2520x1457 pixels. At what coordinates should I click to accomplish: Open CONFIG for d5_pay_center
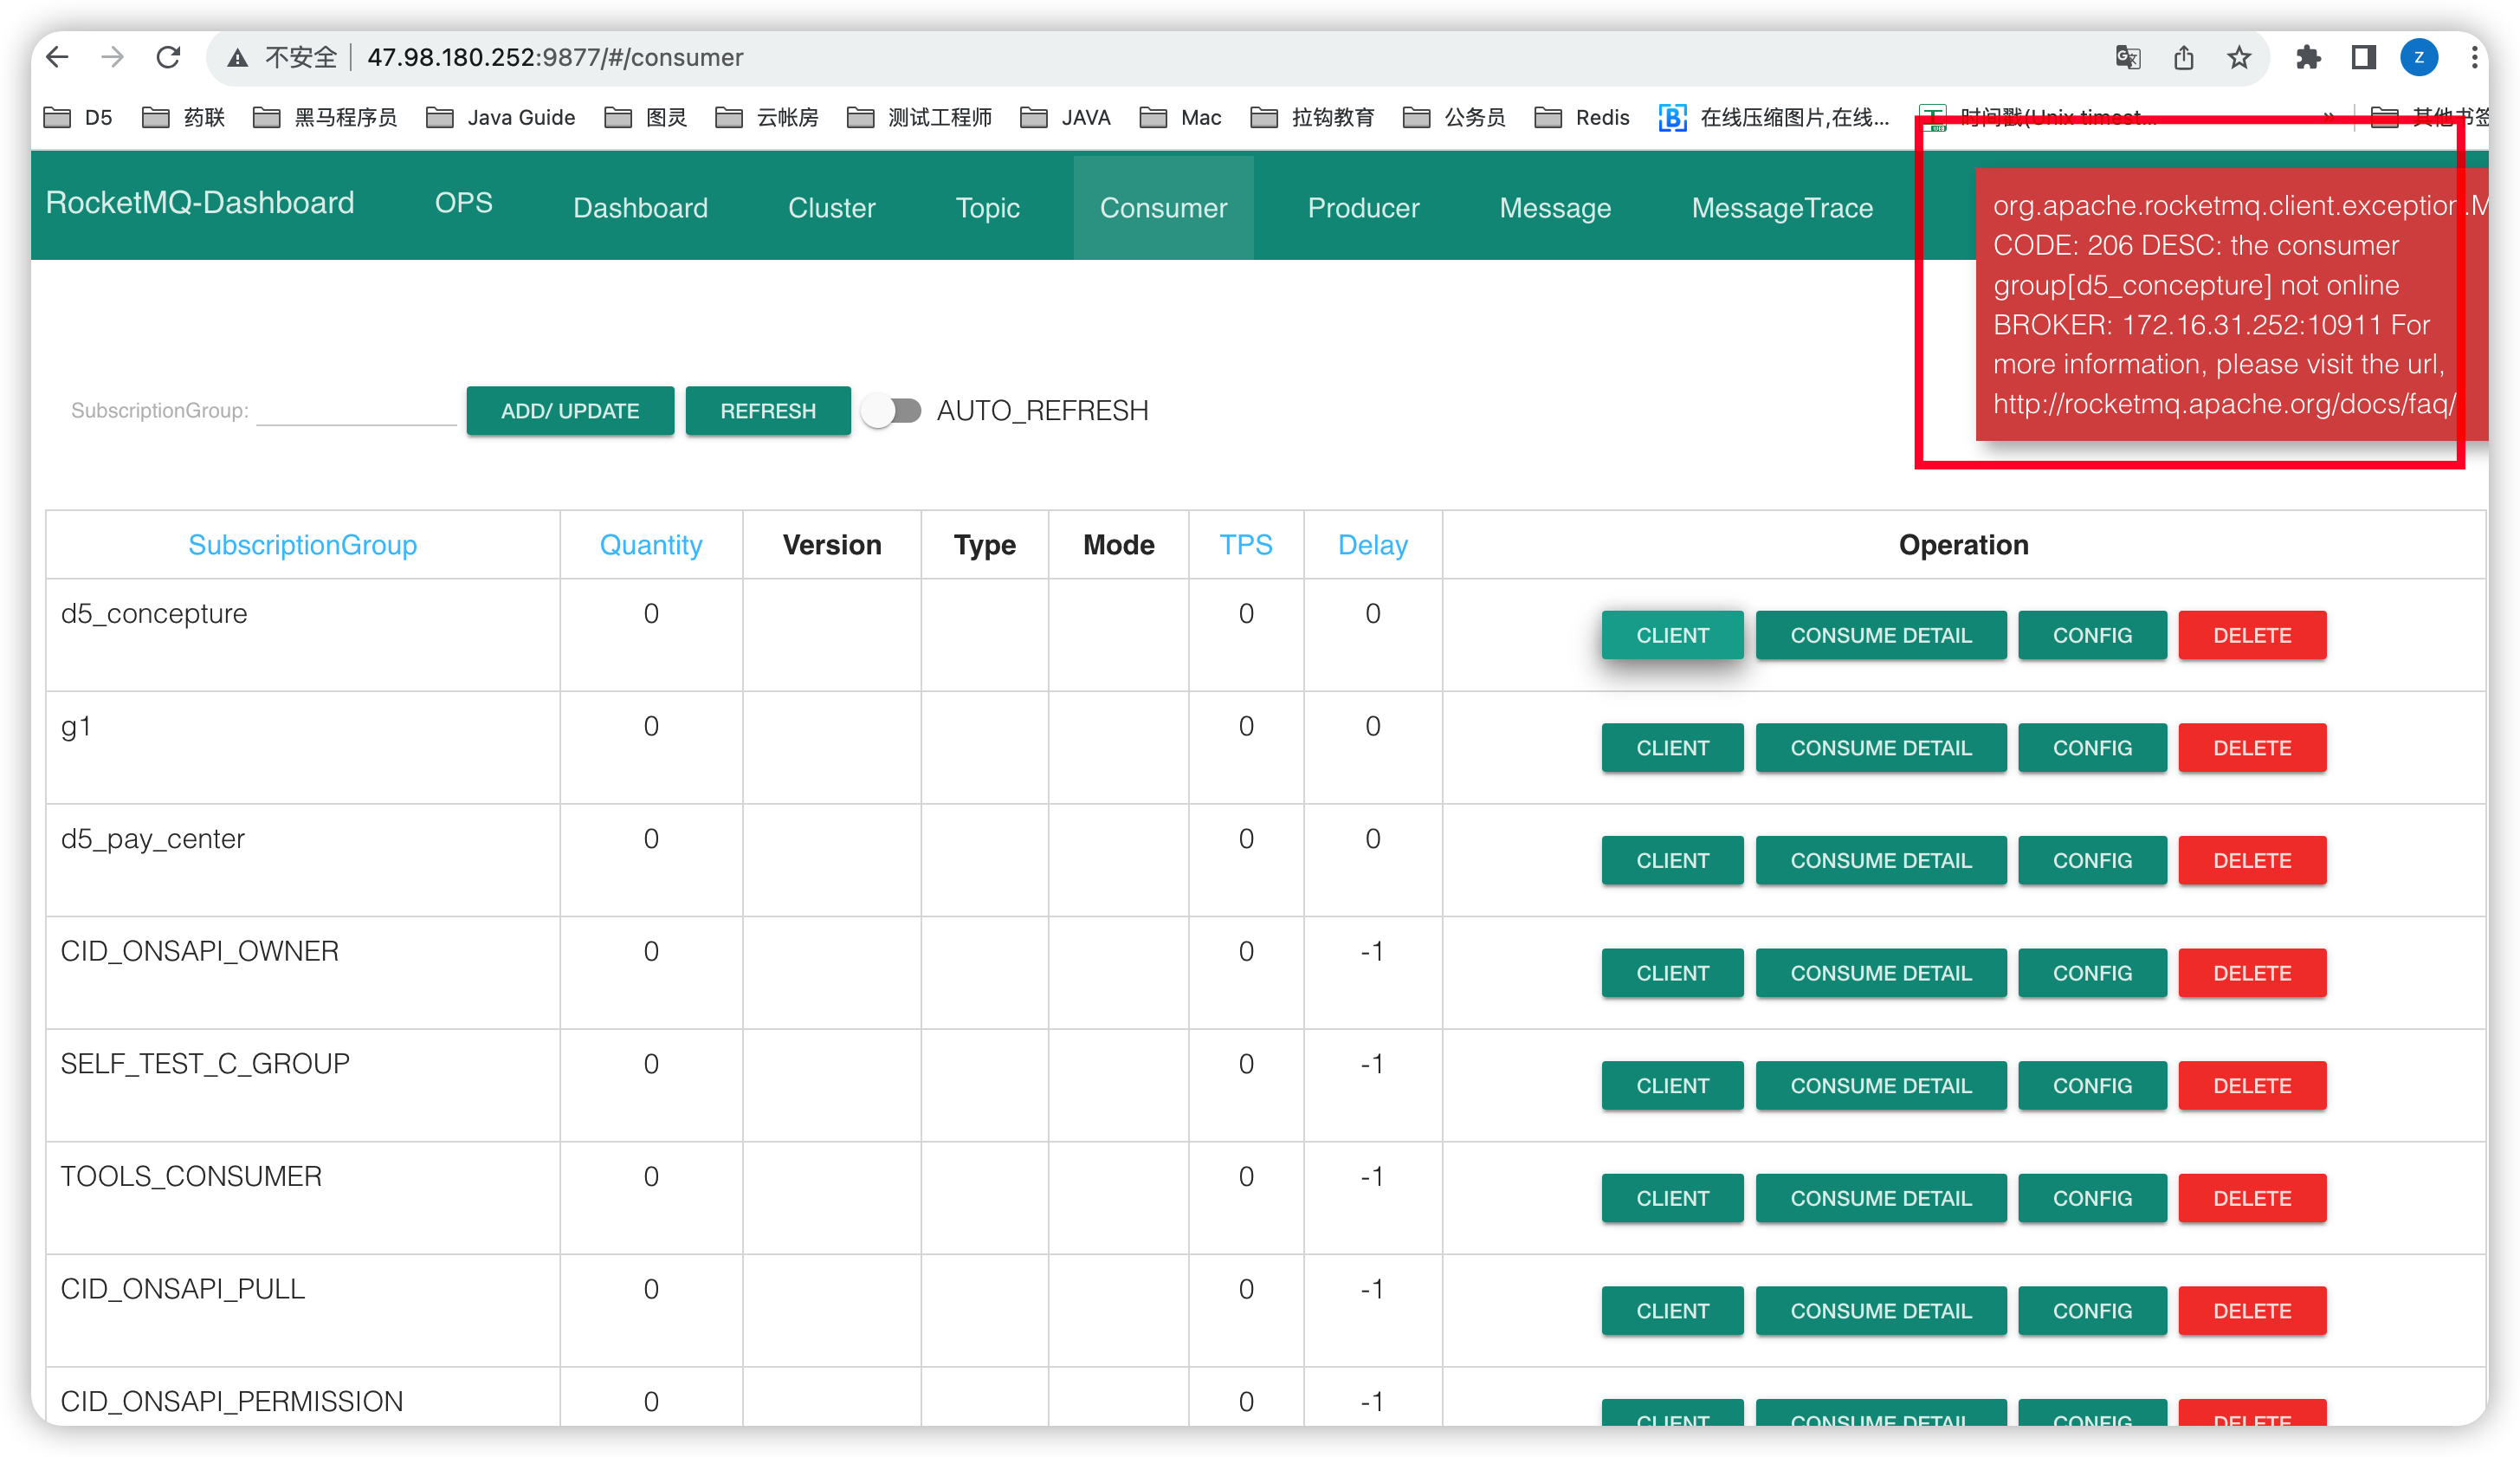pyautogui.click(x=2092, y=860)
